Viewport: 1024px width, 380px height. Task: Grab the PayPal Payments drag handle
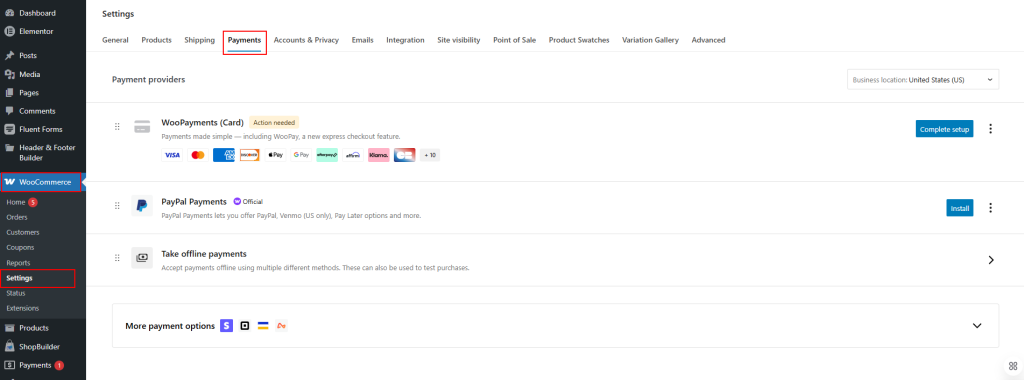[x=118, y=206]
